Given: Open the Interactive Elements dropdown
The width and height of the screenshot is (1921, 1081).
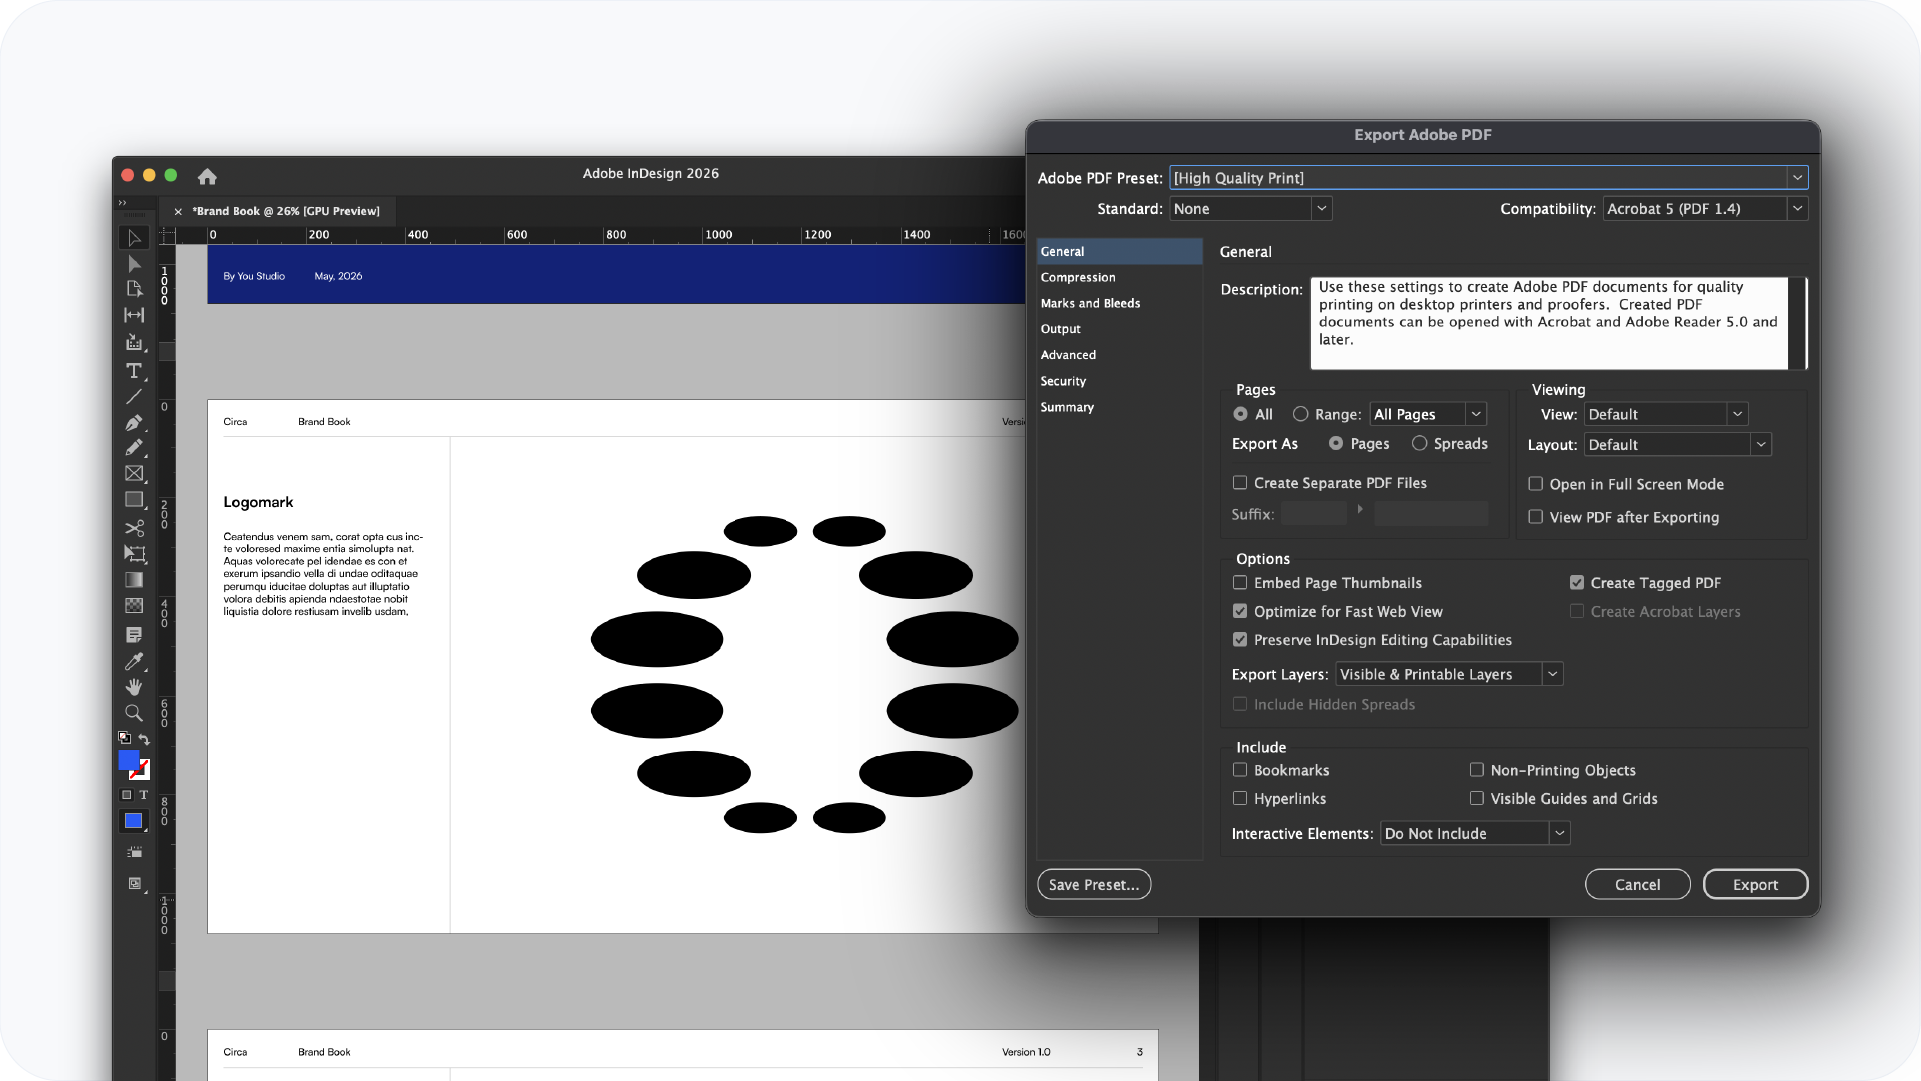Looking at the screenshot, I should click(x=1475, y=833).
